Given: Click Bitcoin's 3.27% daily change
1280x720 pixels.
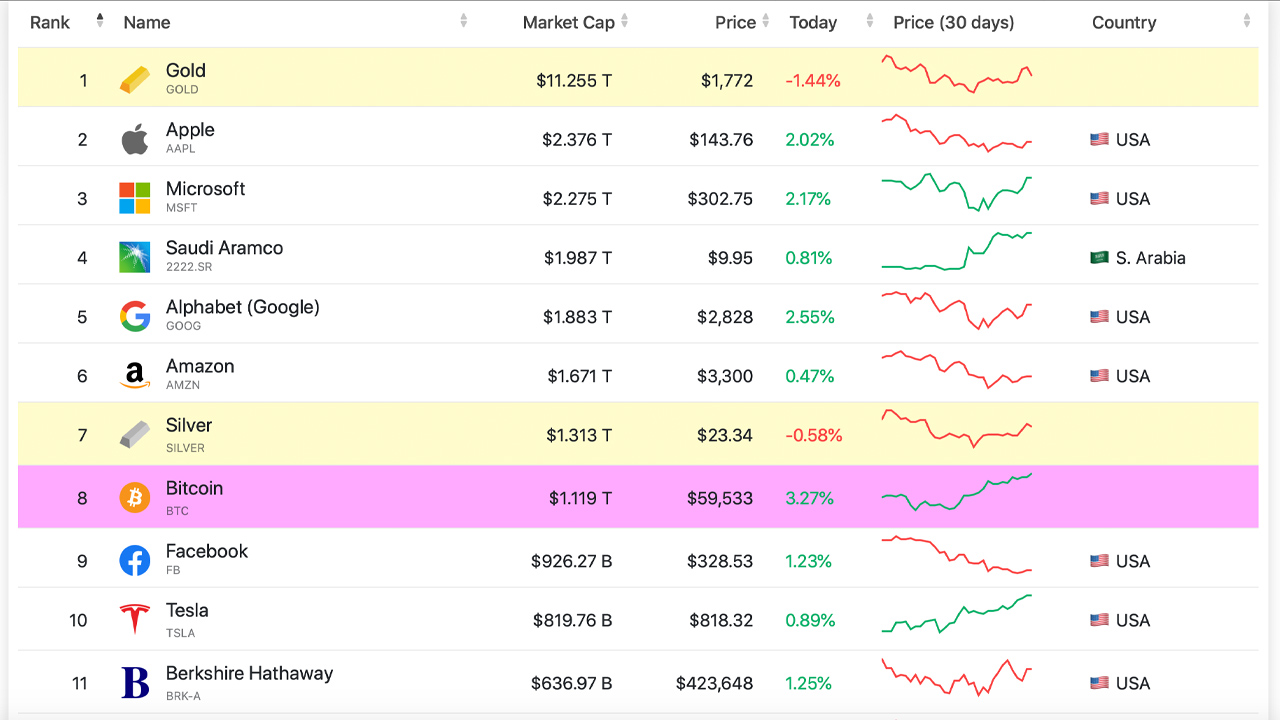Looking at the screenshot, I should click(x=810, y=498).
